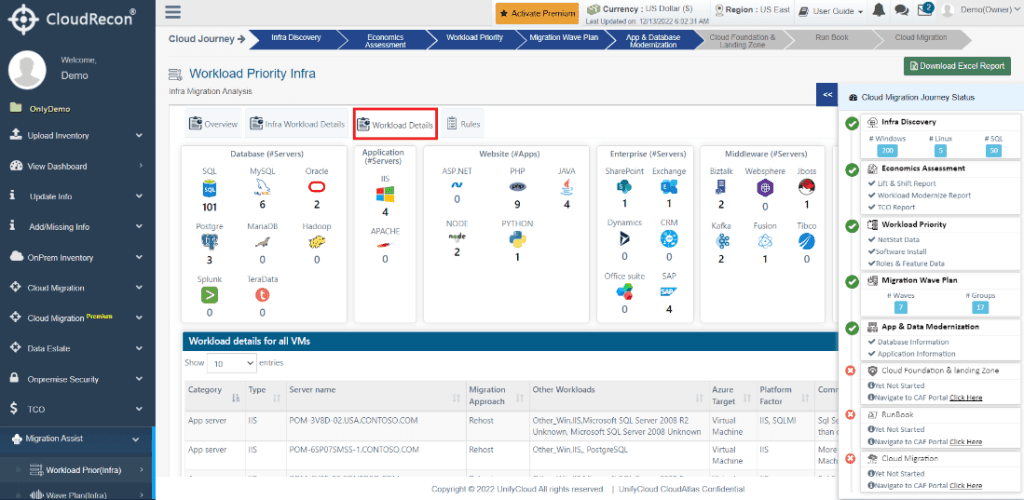1024x500 pixels.
Task: Open the Rules tab
Action: click(x=462, y=123)
